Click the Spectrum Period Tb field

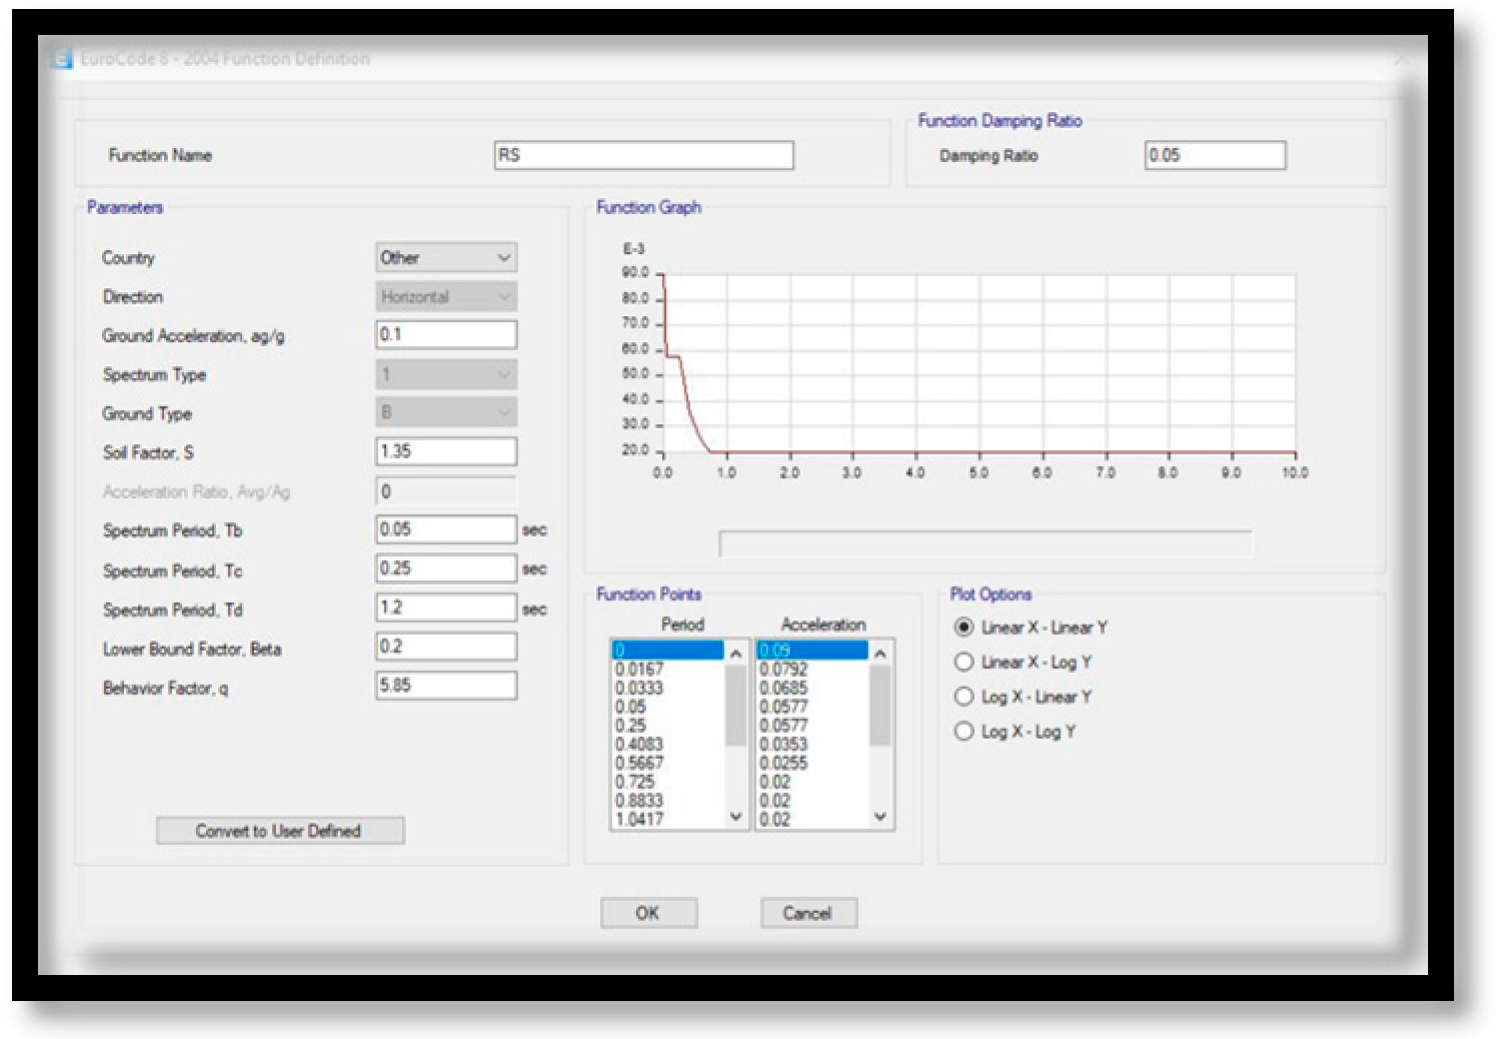click(446, 529)
